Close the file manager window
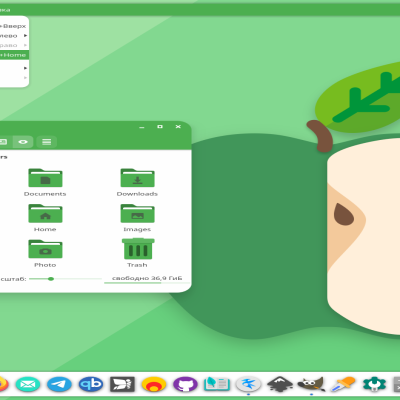This screenshot has height=400, width=400. (178, 127)
